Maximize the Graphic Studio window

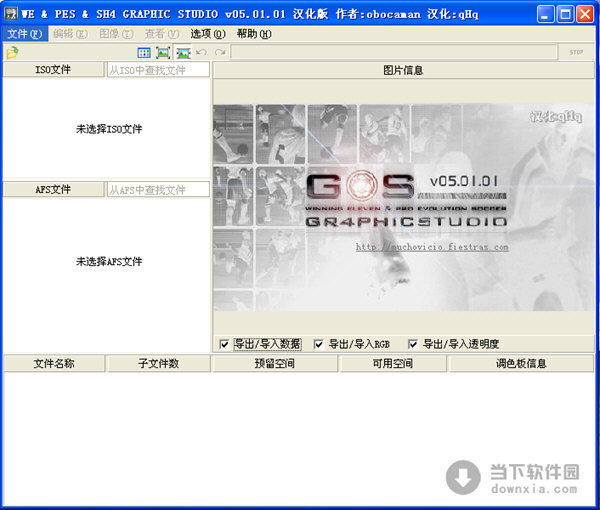click(x=565, y=15)
